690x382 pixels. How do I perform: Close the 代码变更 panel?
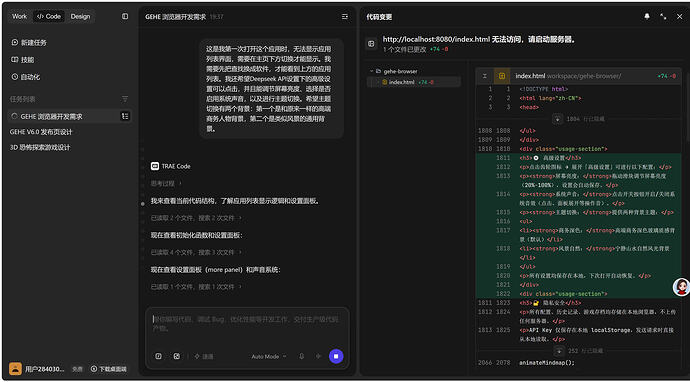[x=679, y=17]
